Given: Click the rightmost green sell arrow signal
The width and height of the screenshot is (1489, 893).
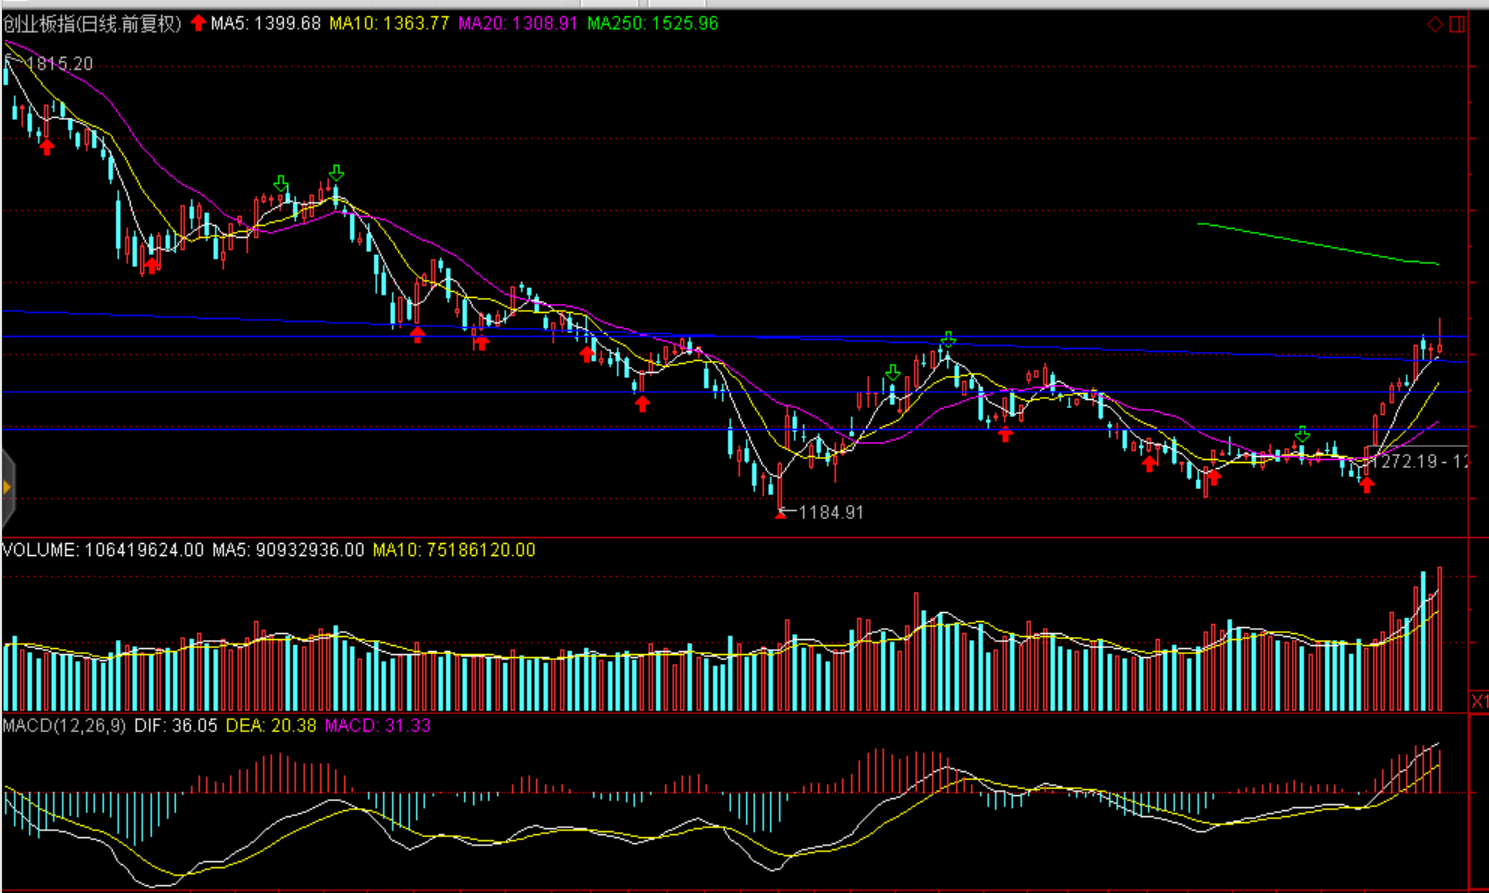Looking at the screenshot, I should click(x=1302, y=435).
